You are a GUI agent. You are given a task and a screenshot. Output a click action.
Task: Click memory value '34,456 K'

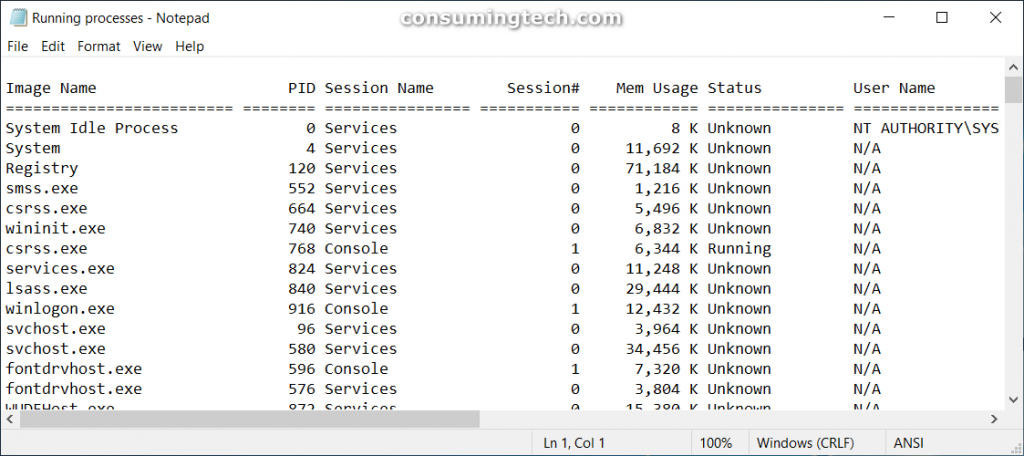pyautogui.click(x=662, y=349)
